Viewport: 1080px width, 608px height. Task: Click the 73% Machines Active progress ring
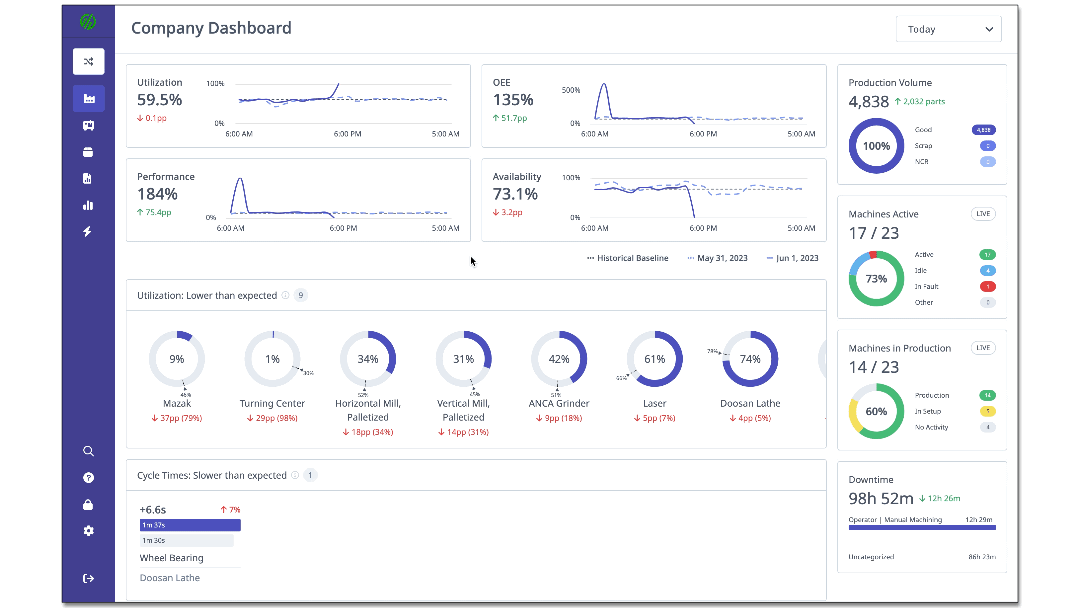876,278
